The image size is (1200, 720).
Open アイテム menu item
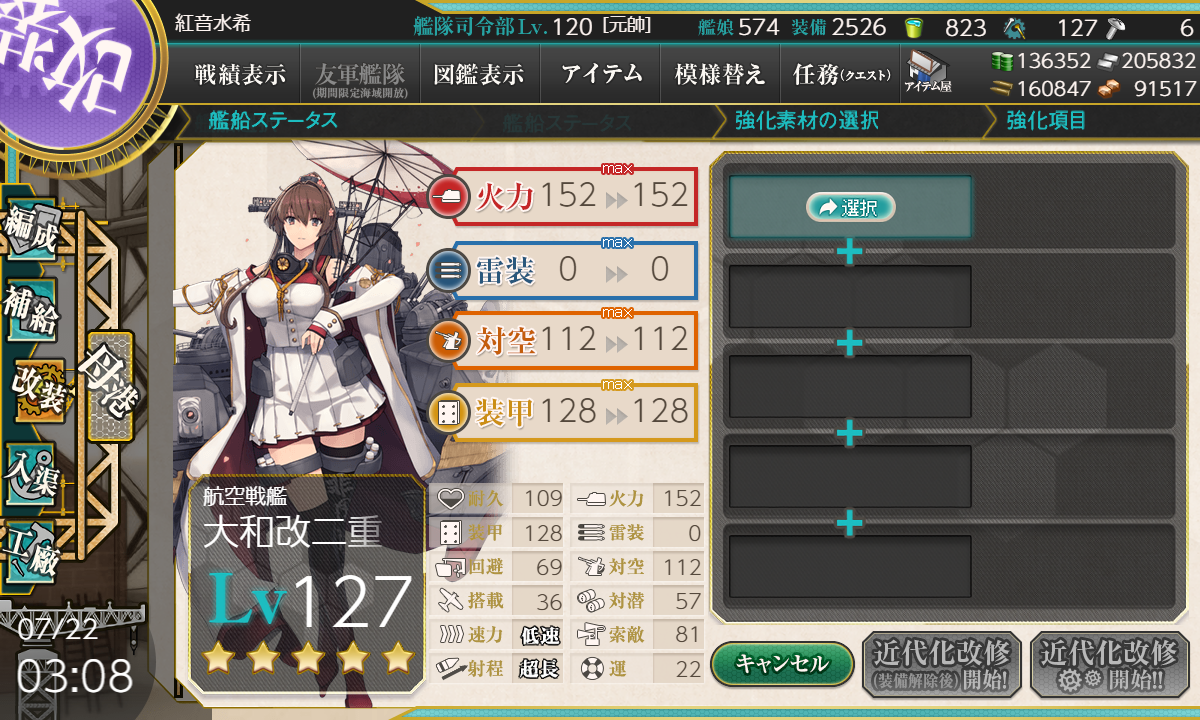point(602,75)
